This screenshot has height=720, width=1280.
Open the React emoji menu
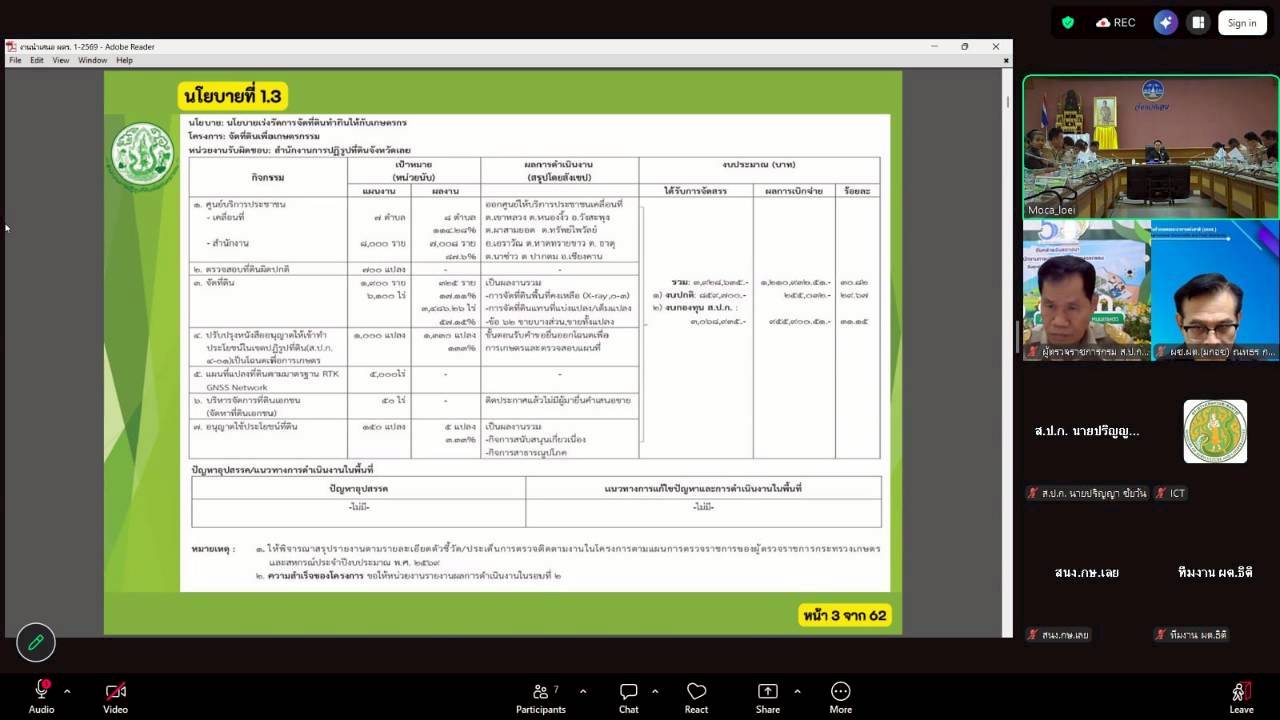coord(696,698)
